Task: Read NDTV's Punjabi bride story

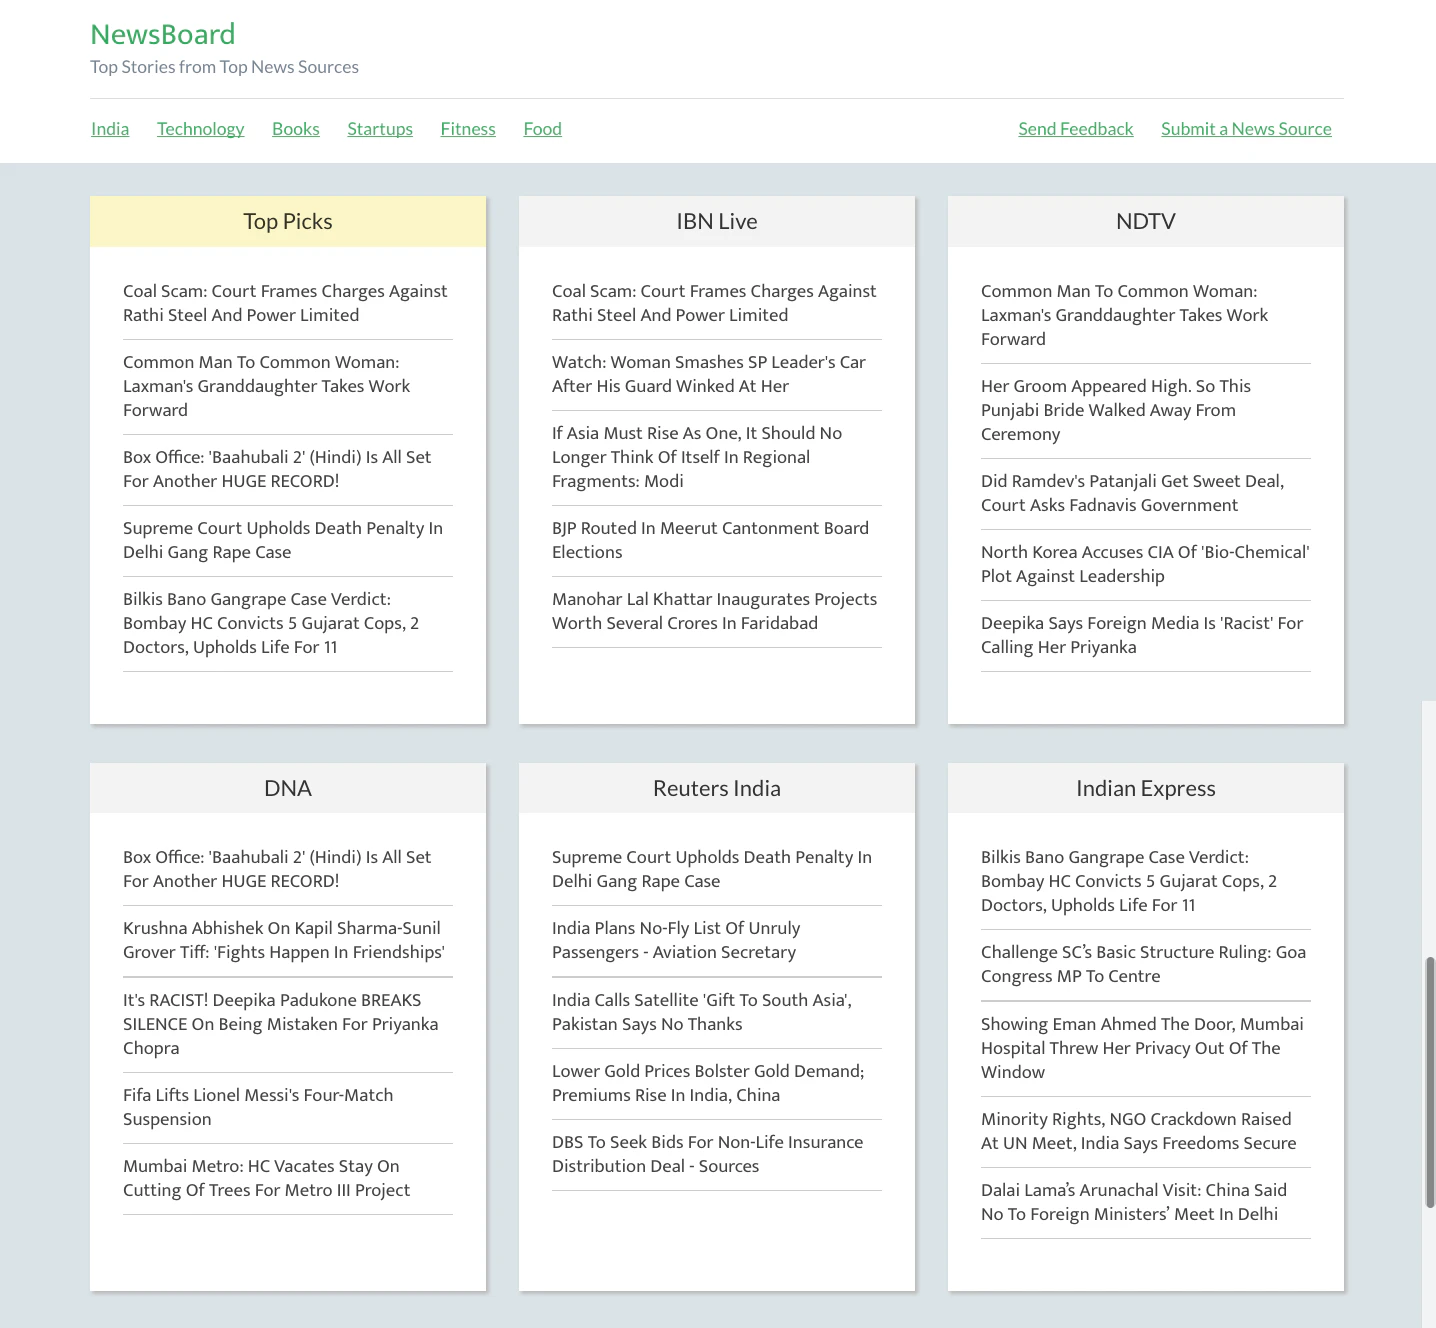Action: (x=1115, y=410)
